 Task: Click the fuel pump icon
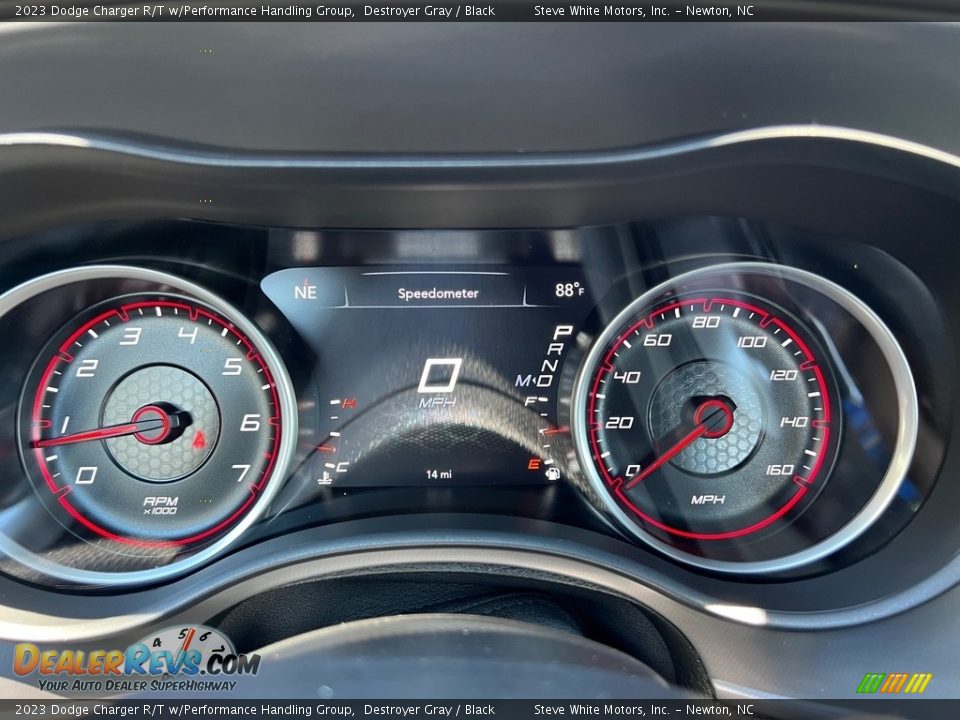(x=552, y=473)
